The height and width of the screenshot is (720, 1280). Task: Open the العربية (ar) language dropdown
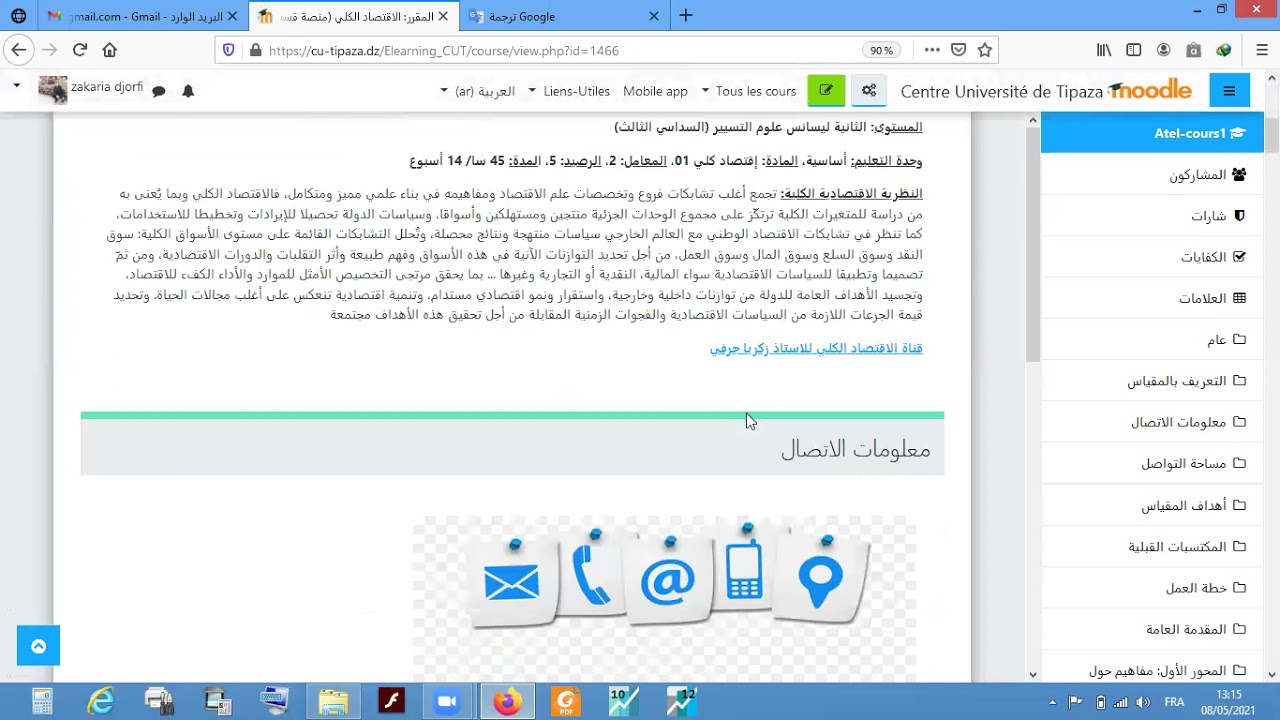coord(478,91)
